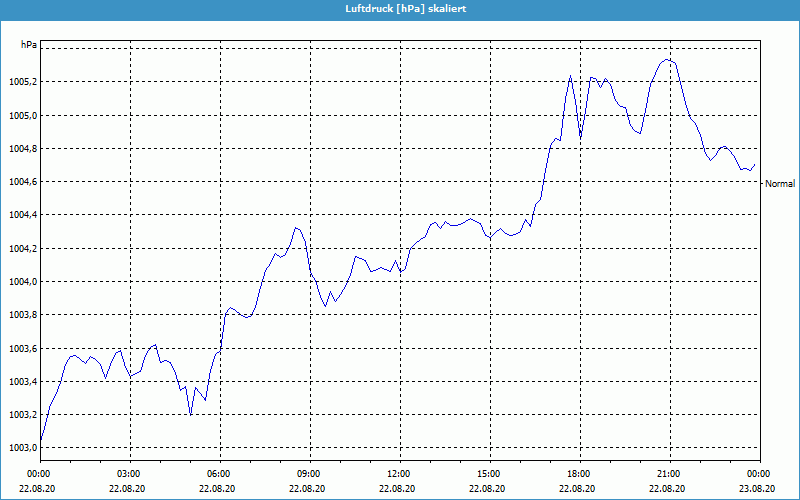This screenshot has height=500, width=800.
Task: Click the 1004,0 y-axis value
Action: coord(23,282)
